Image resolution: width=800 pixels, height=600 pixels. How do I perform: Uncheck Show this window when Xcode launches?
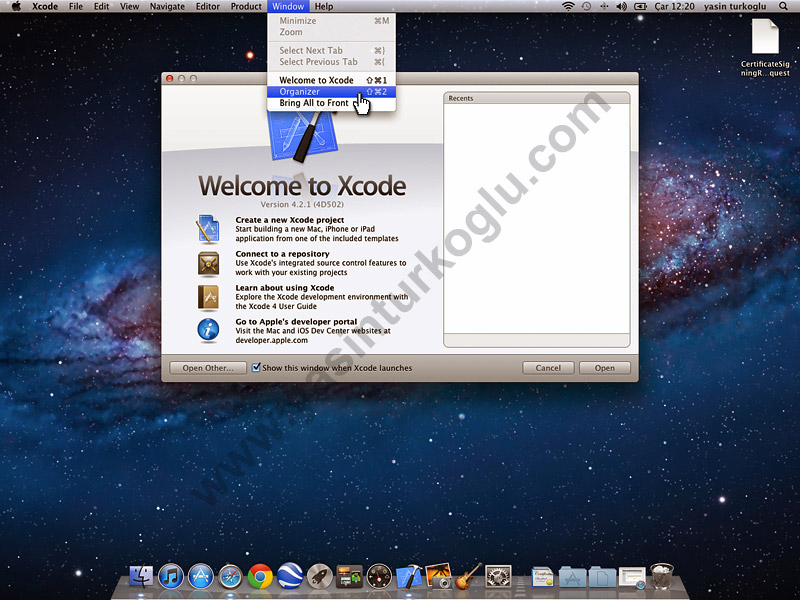point(256,367)
